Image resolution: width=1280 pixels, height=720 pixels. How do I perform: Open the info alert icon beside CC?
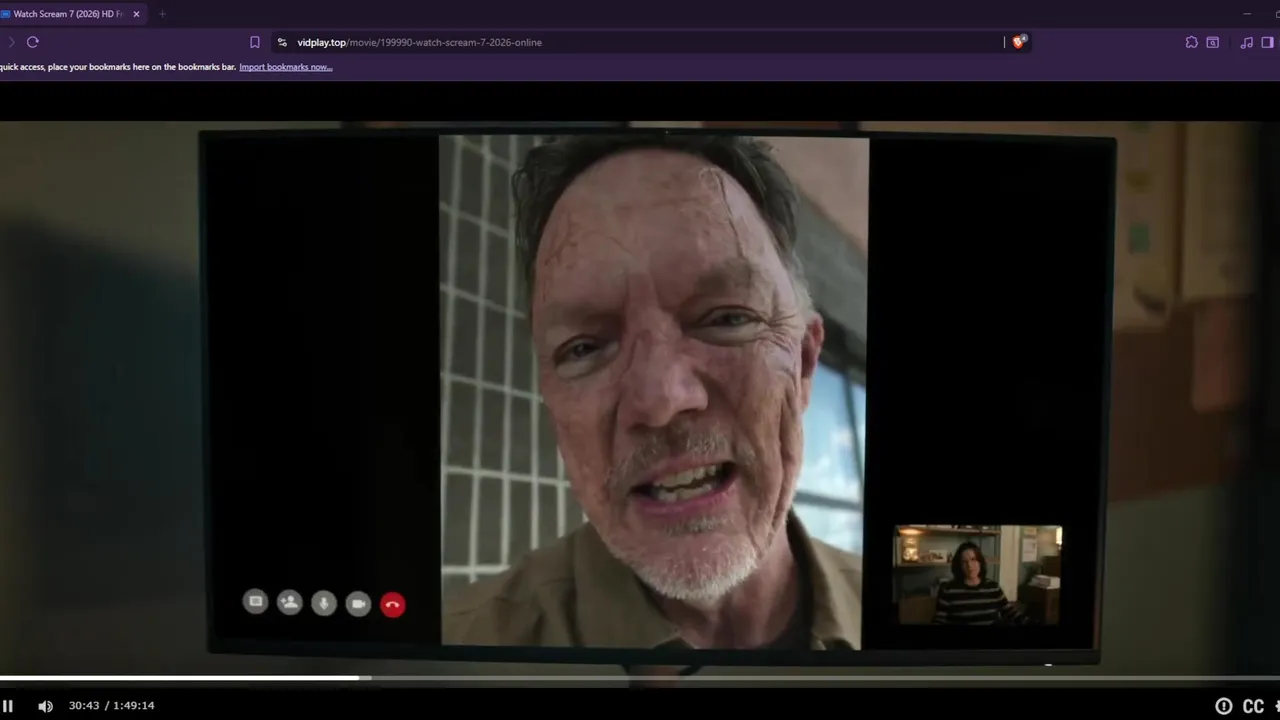tap(1223, 706)
